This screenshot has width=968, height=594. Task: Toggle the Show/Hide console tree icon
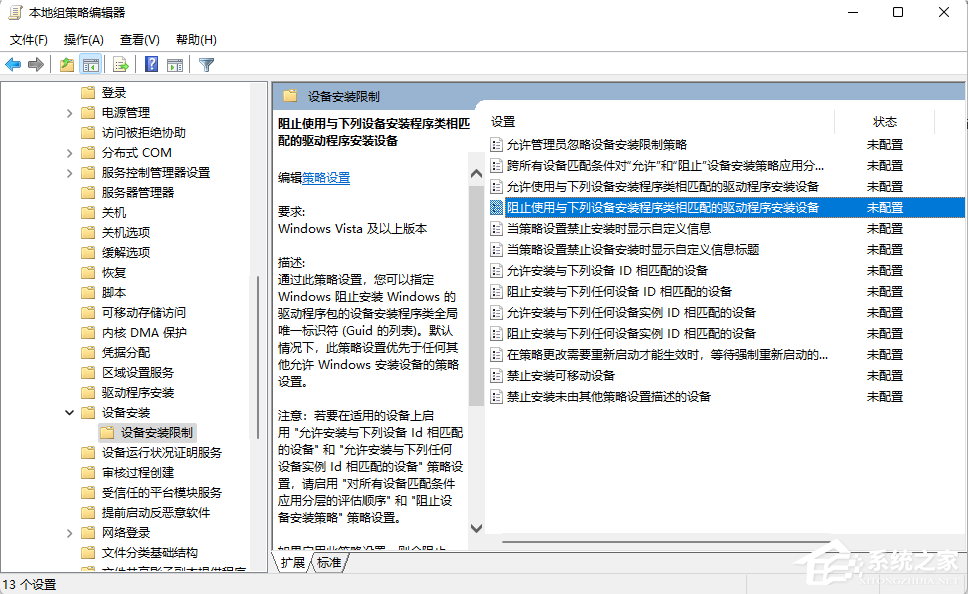click(x=90, y=64)
